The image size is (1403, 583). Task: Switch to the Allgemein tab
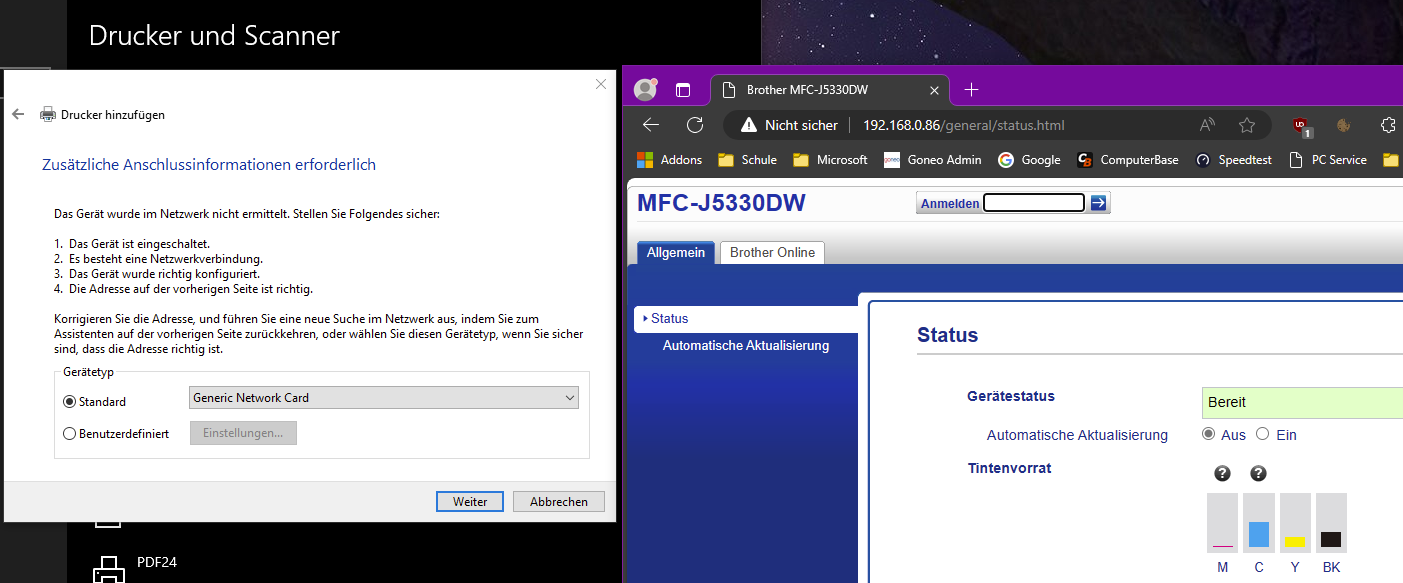click(x=675, y=253)
